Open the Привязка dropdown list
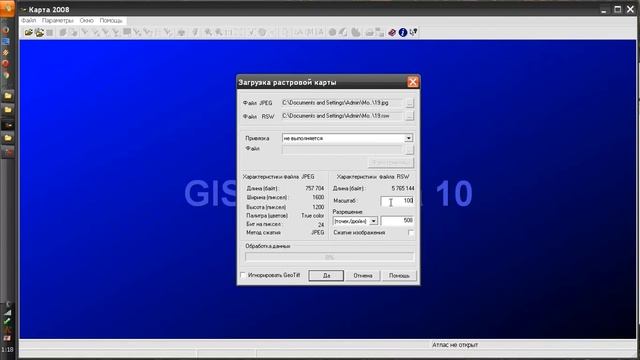Viewport: 640px width, 360px height. click(x=408, y=138)
